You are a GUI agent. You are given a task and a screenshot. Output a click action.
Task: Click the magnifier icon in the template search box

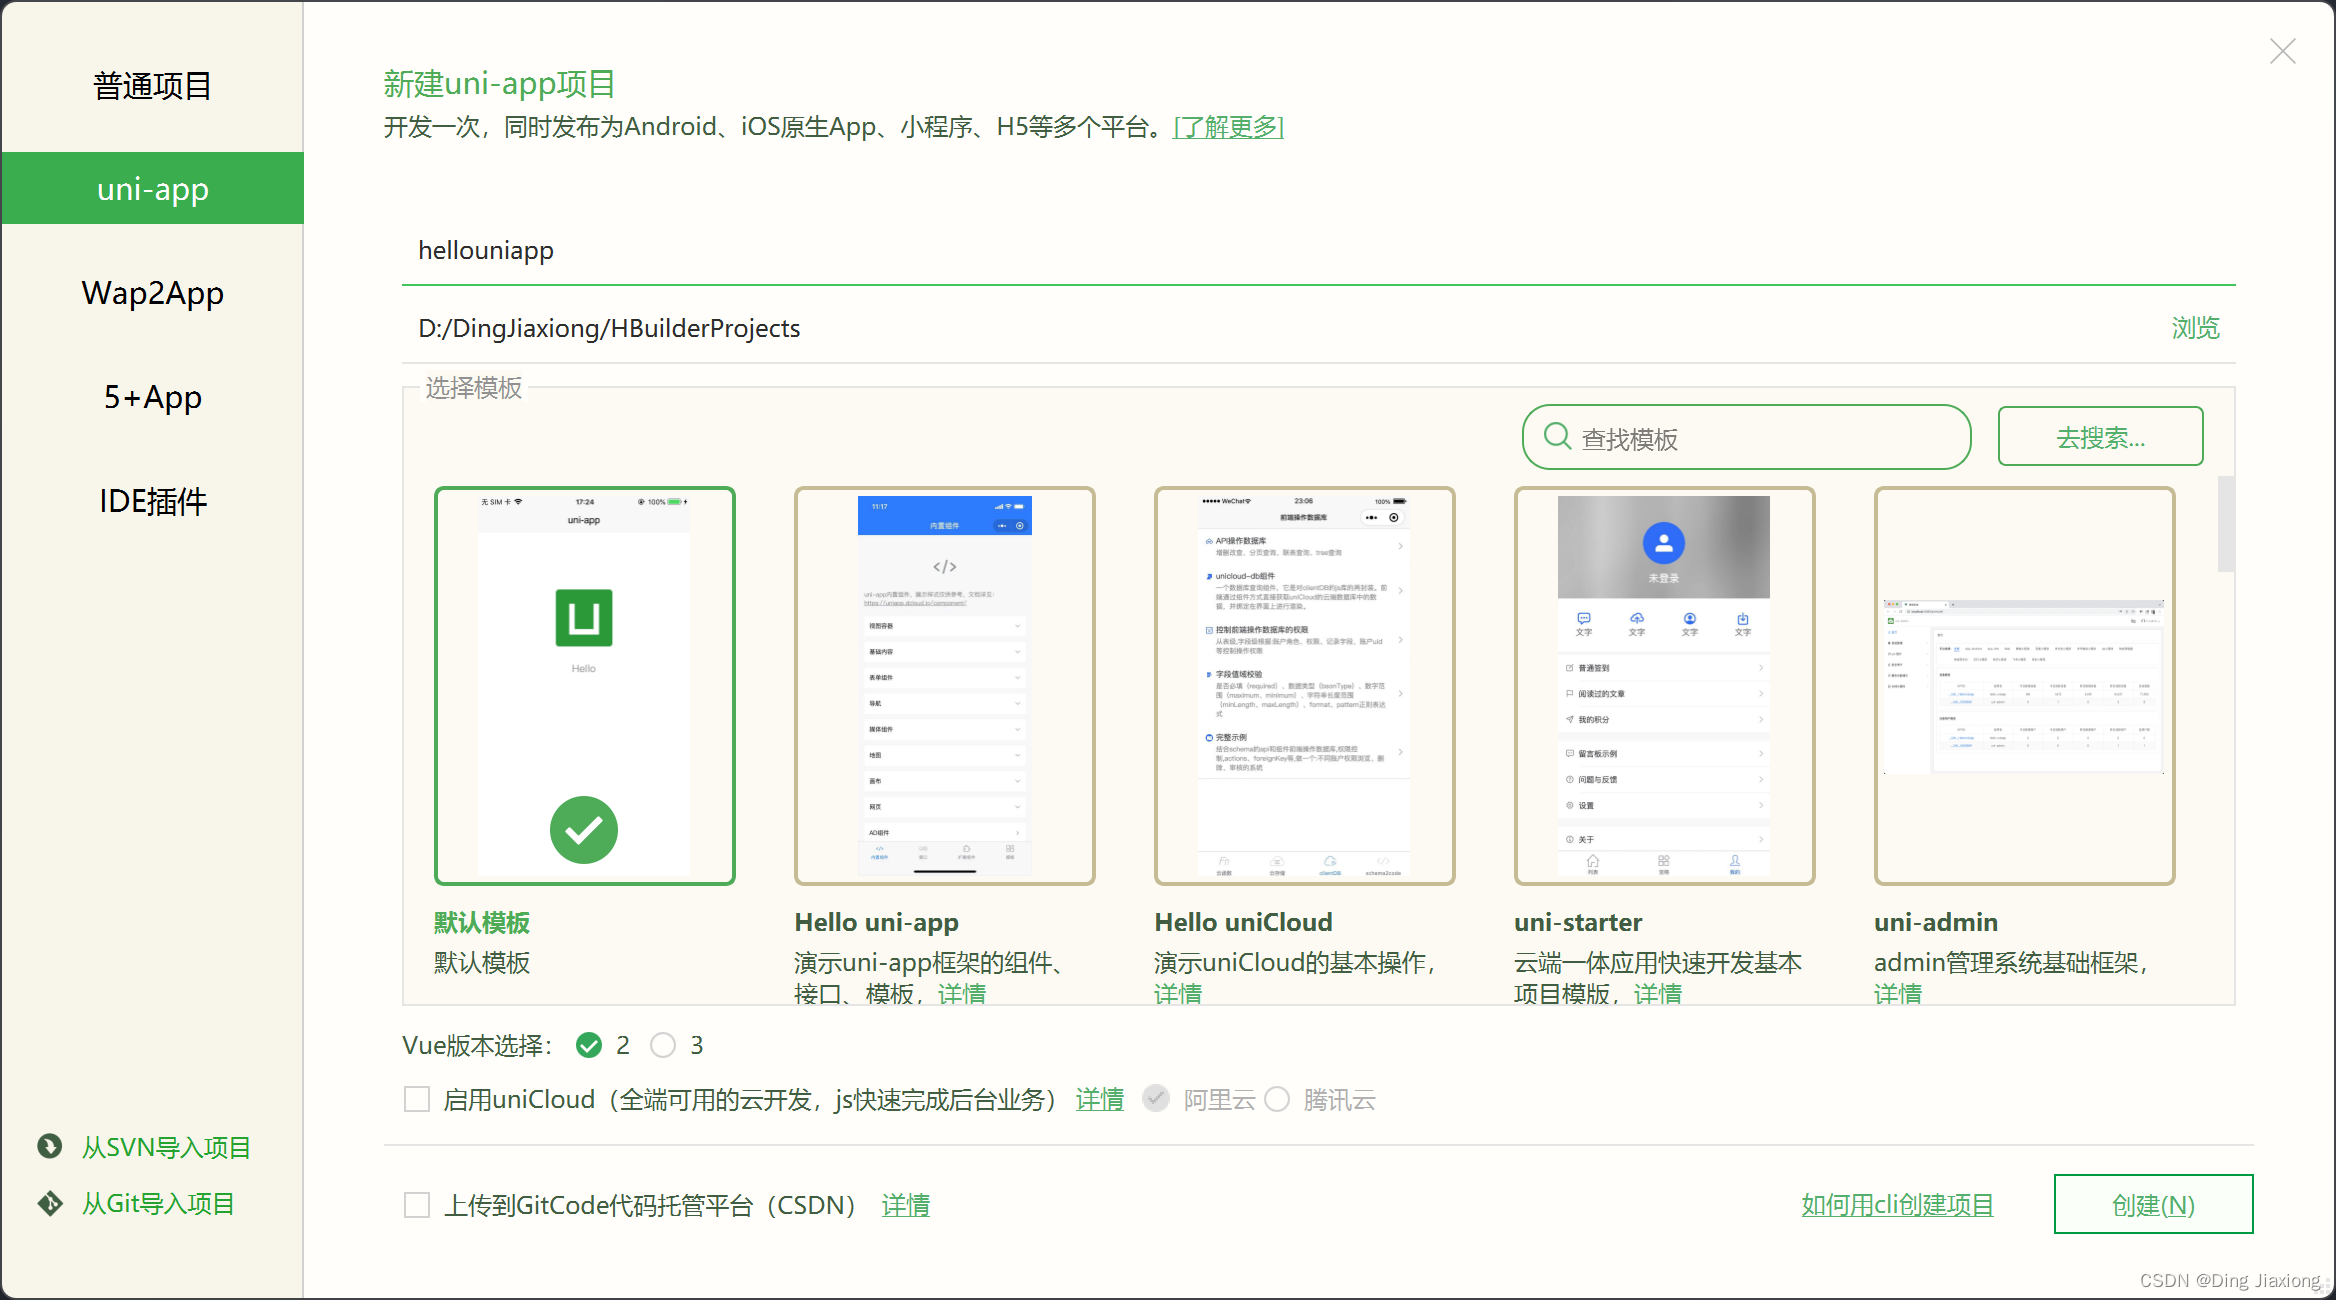pyautogui.click(x=1555, y=437)
